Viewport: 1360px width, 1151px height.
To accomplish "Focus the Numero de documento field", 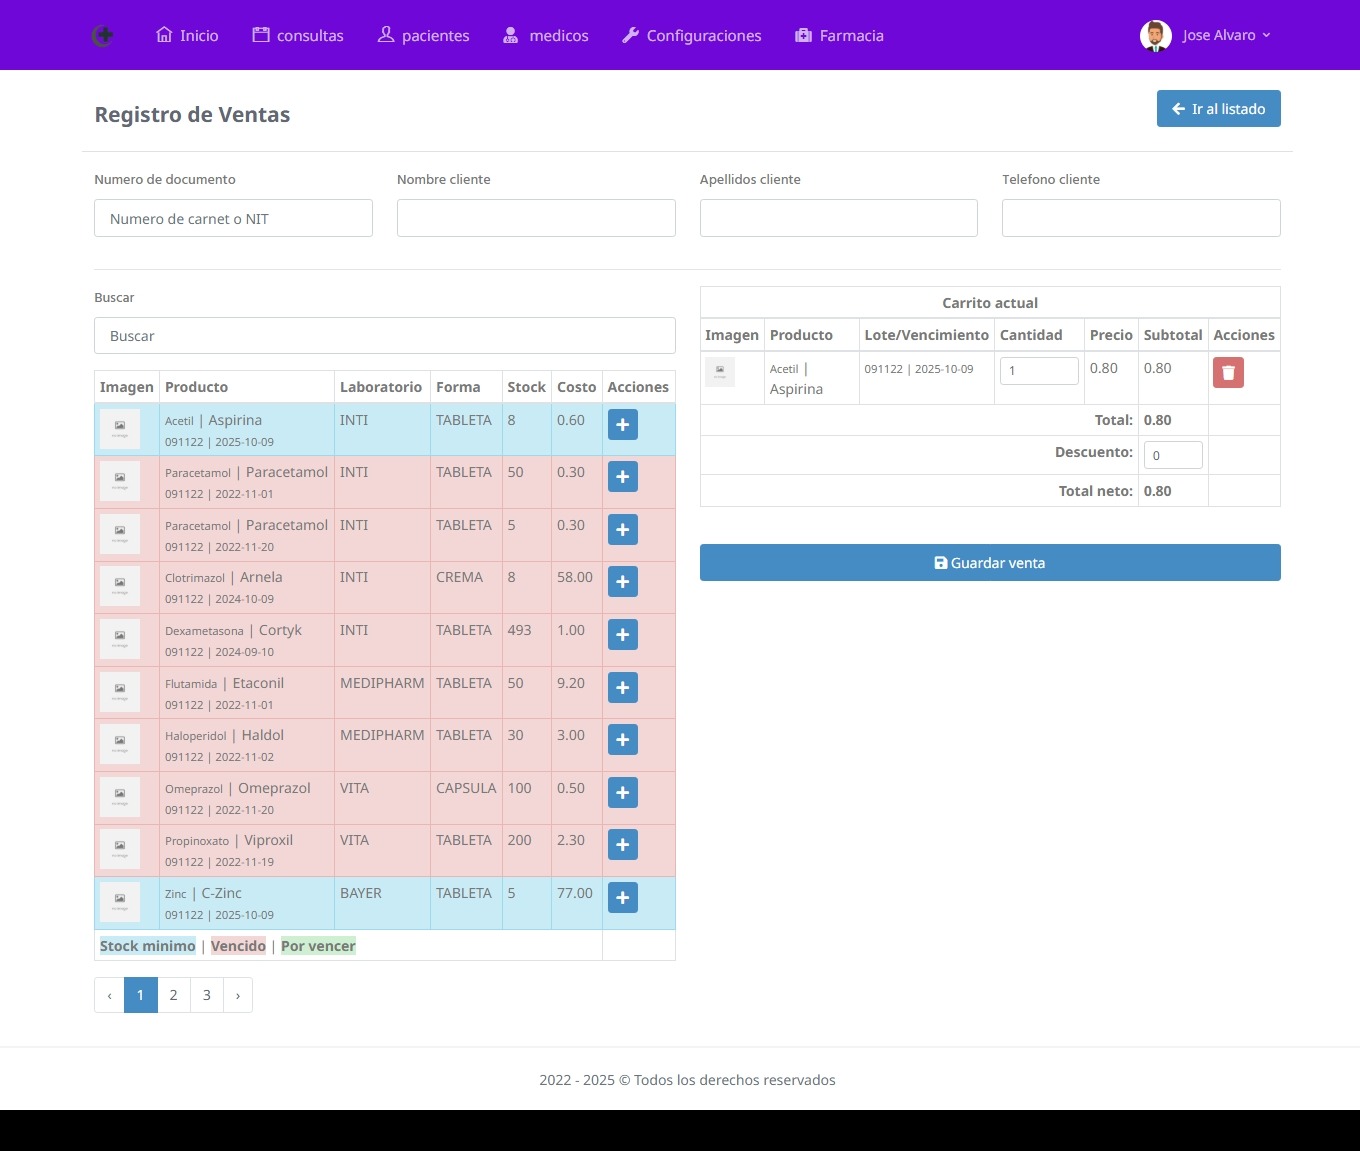I will pos(233,218).
